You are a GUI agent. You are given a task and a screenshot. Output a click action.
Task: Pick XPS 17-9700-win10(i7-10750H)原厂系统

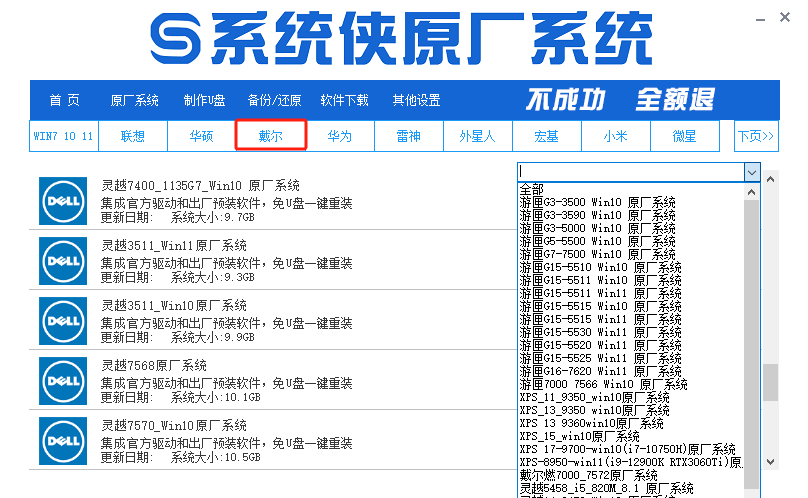coord(631,450)
